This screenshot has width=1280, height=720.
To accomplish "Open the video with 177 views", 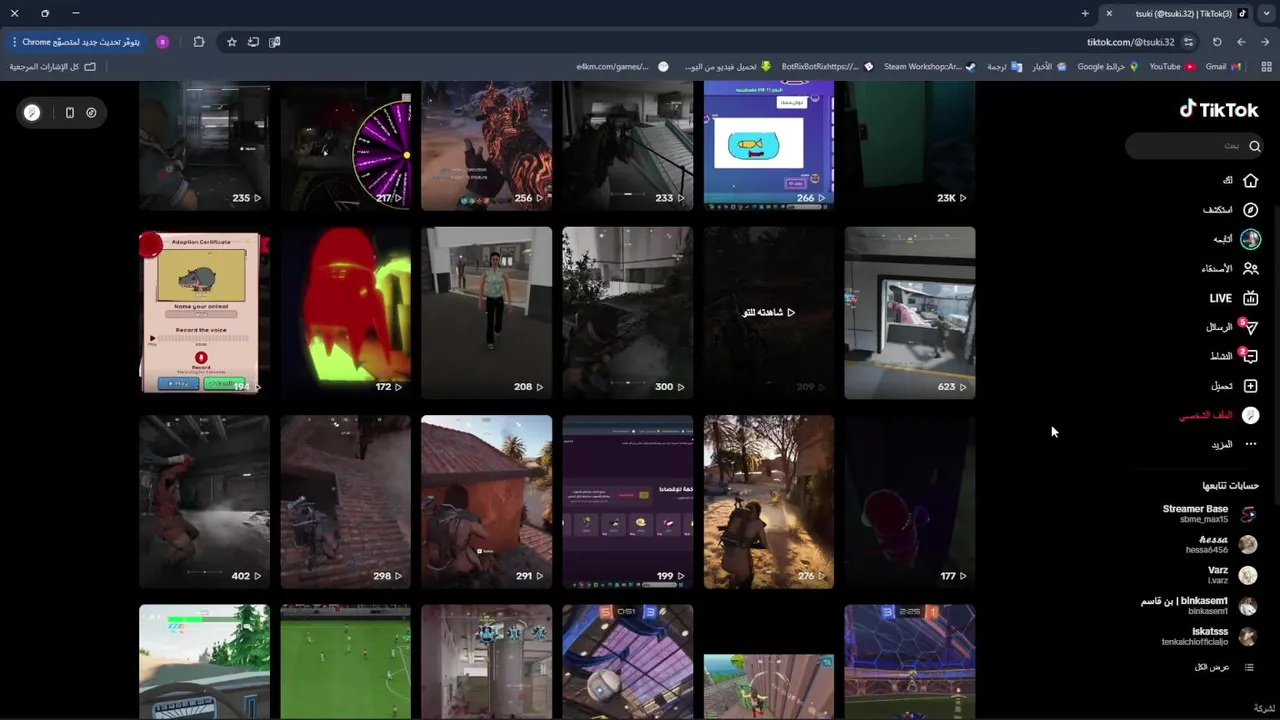I will click(909, 502).
